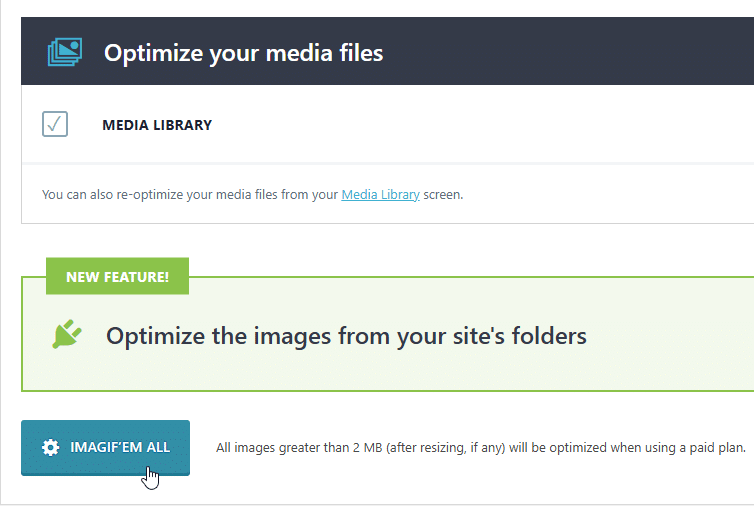Click the word "screen." after the Media Library link

coord(443,194)
